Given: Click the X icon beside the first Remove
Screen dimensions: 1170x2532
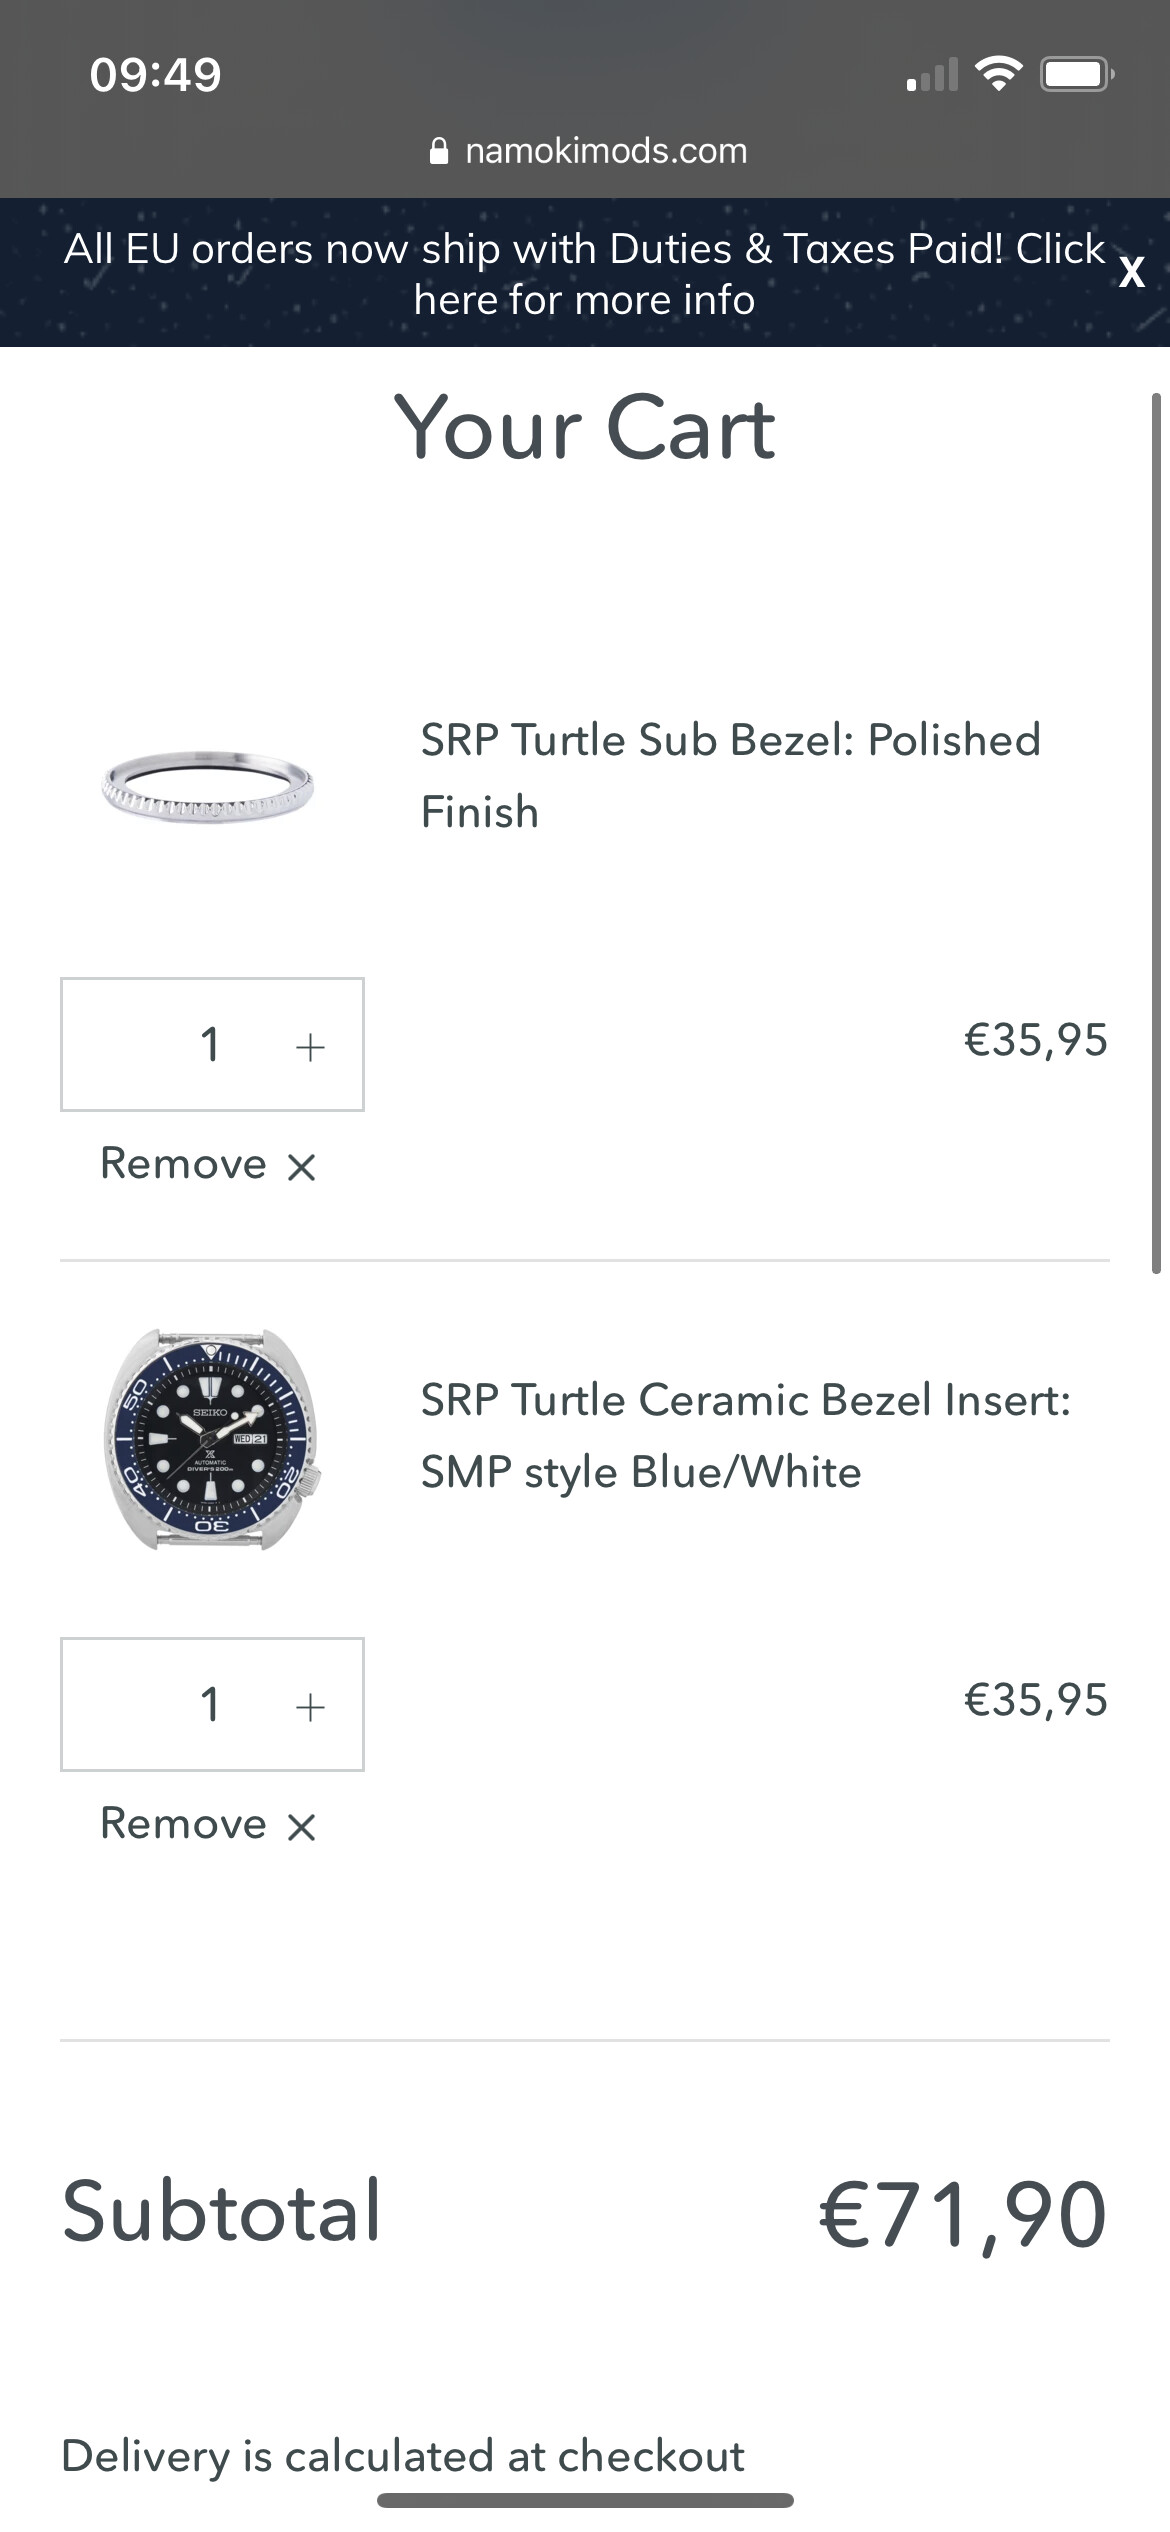Looking at the screenshot, I should point(301,1167).
